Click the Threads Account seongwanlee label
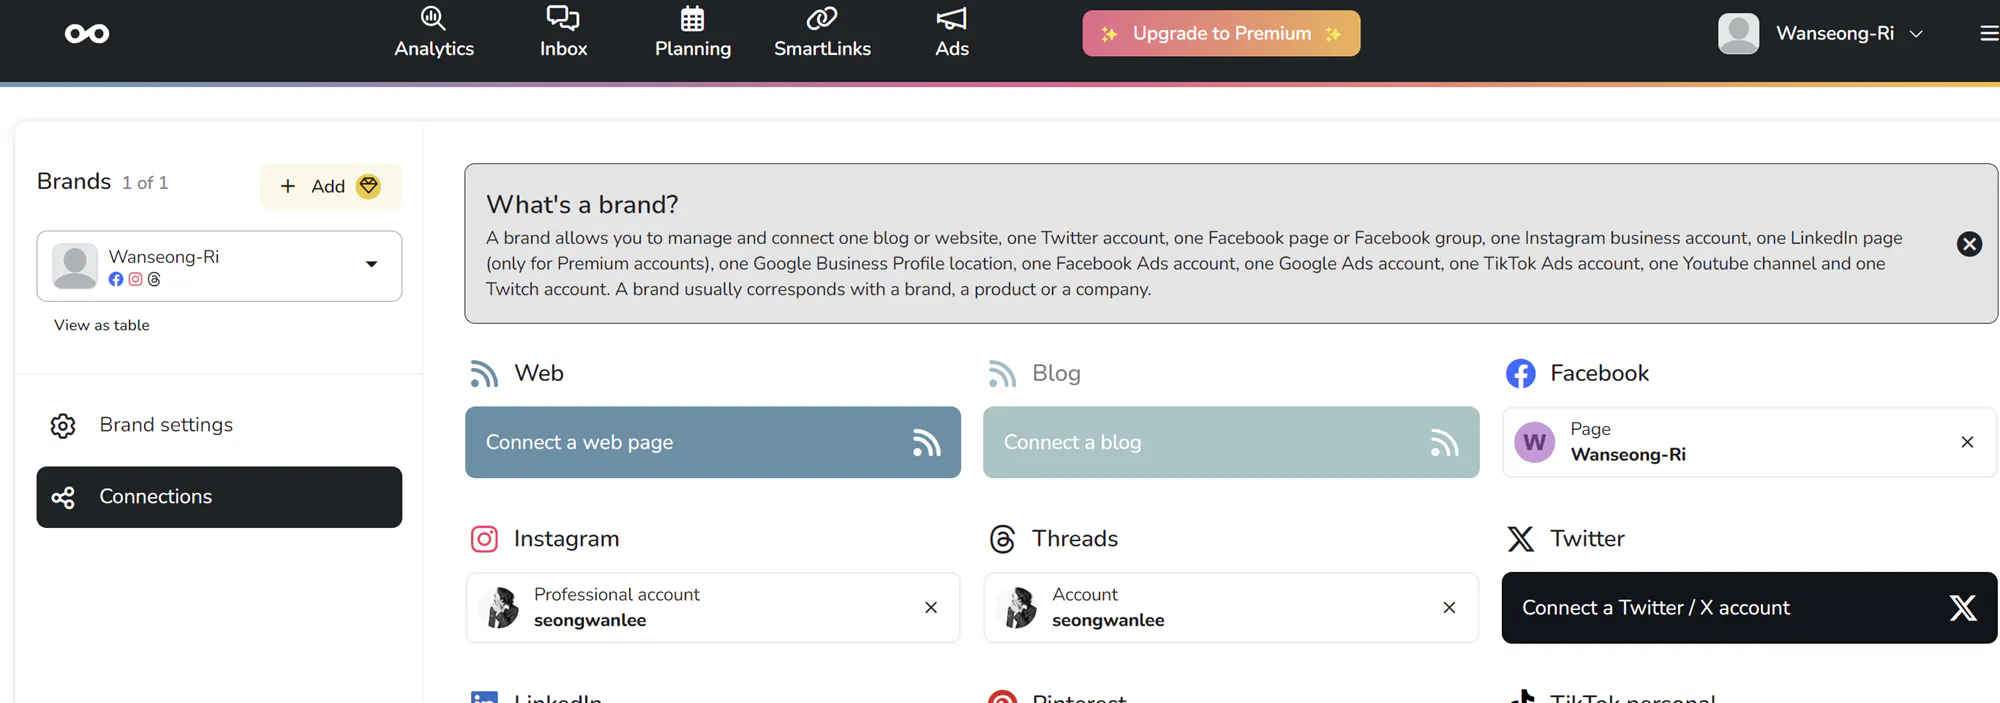The image size is (2000, 703). click(x=1108, y=608)
